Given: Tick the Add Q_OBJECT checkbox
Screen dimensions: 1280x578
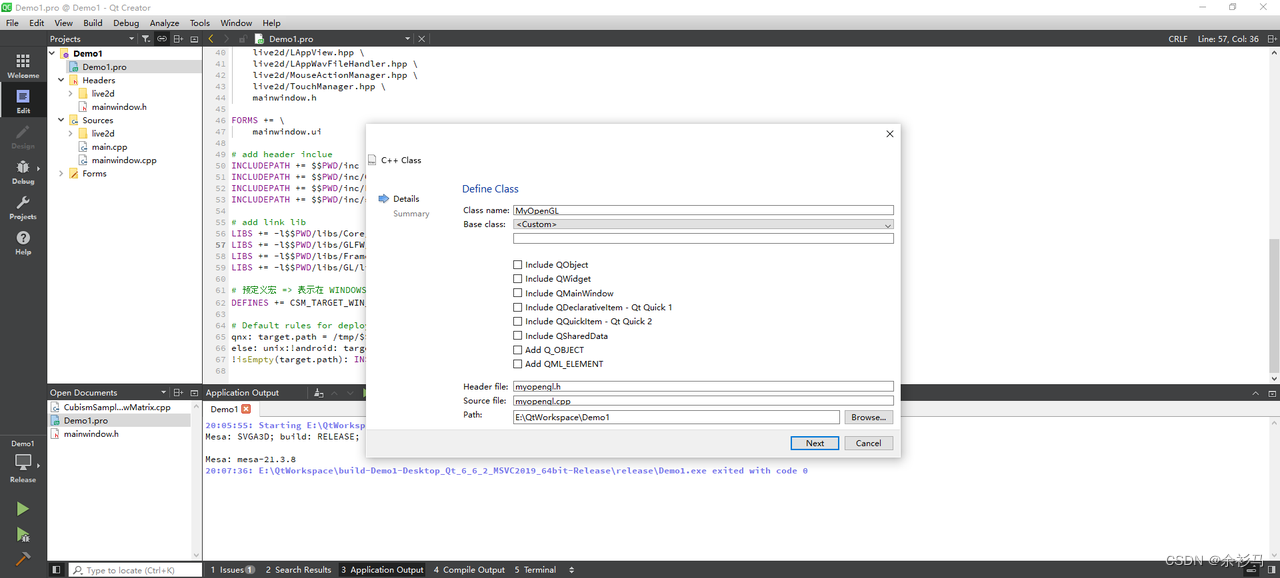Looking at the screenshot, I should pos(518,350).
